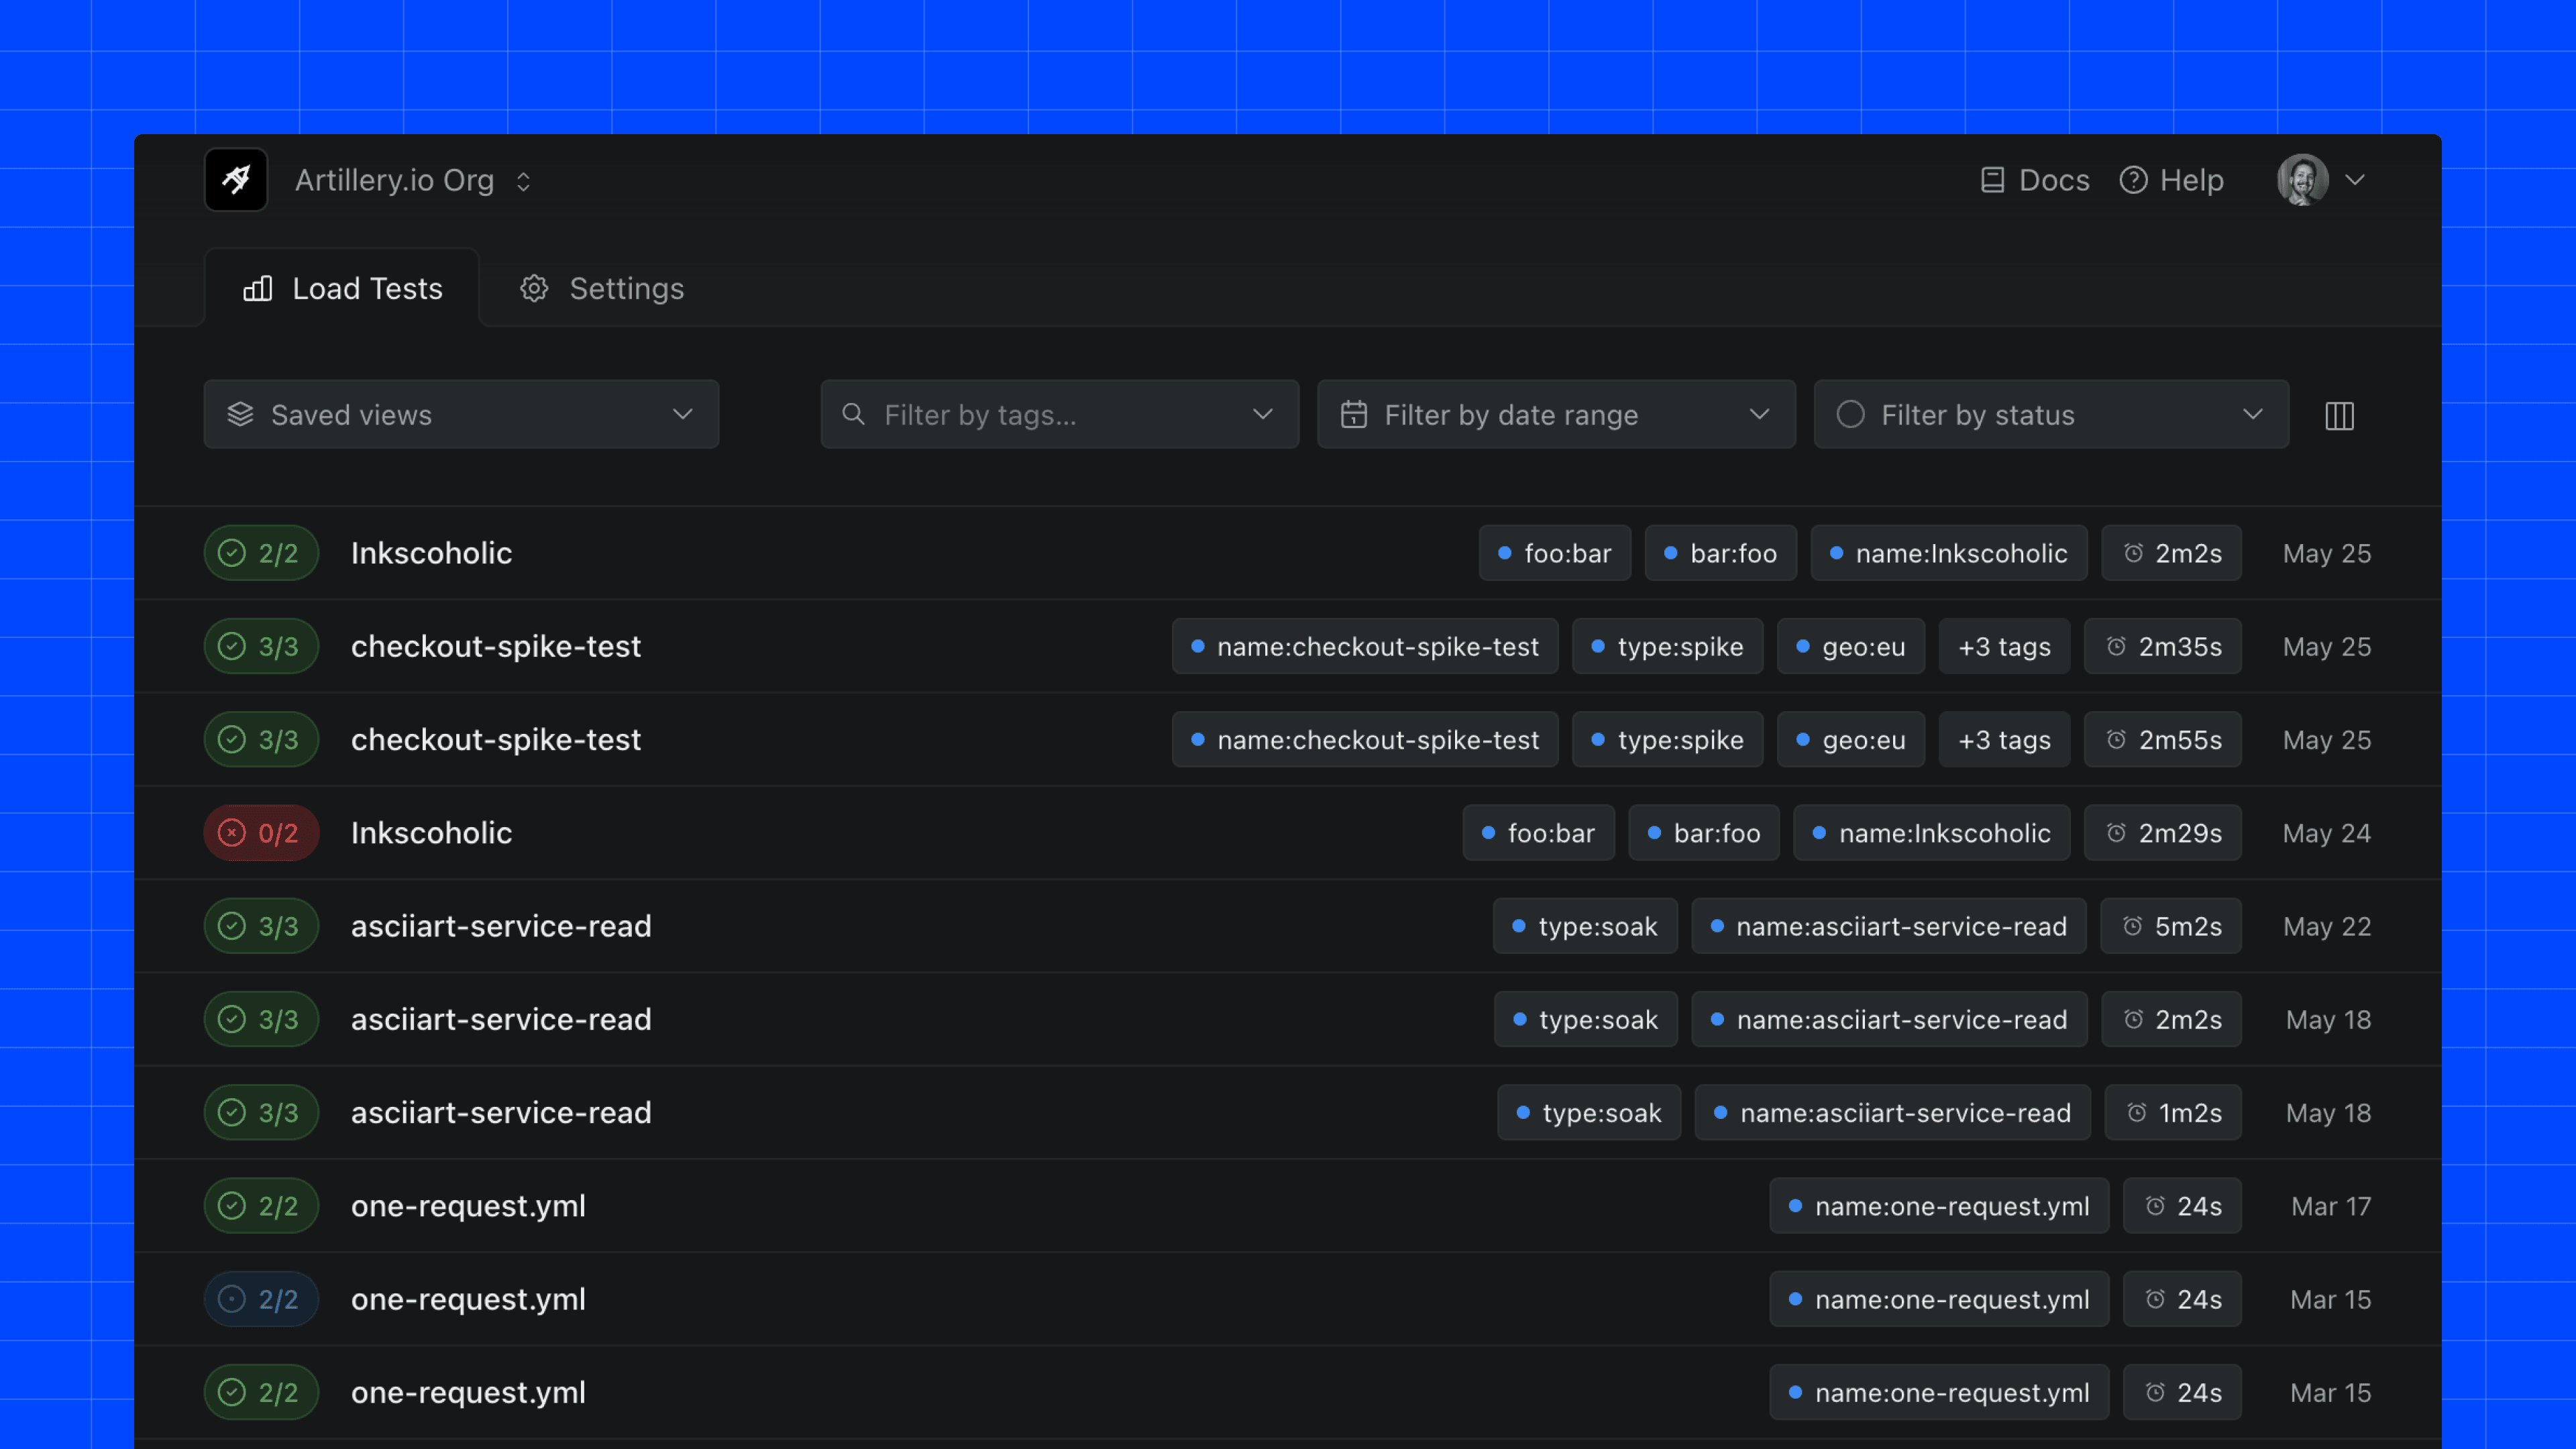This screenshot has height=1449, width=2576.
Task: Click the failed 0/2 status badge
Action: pos(261,833)
